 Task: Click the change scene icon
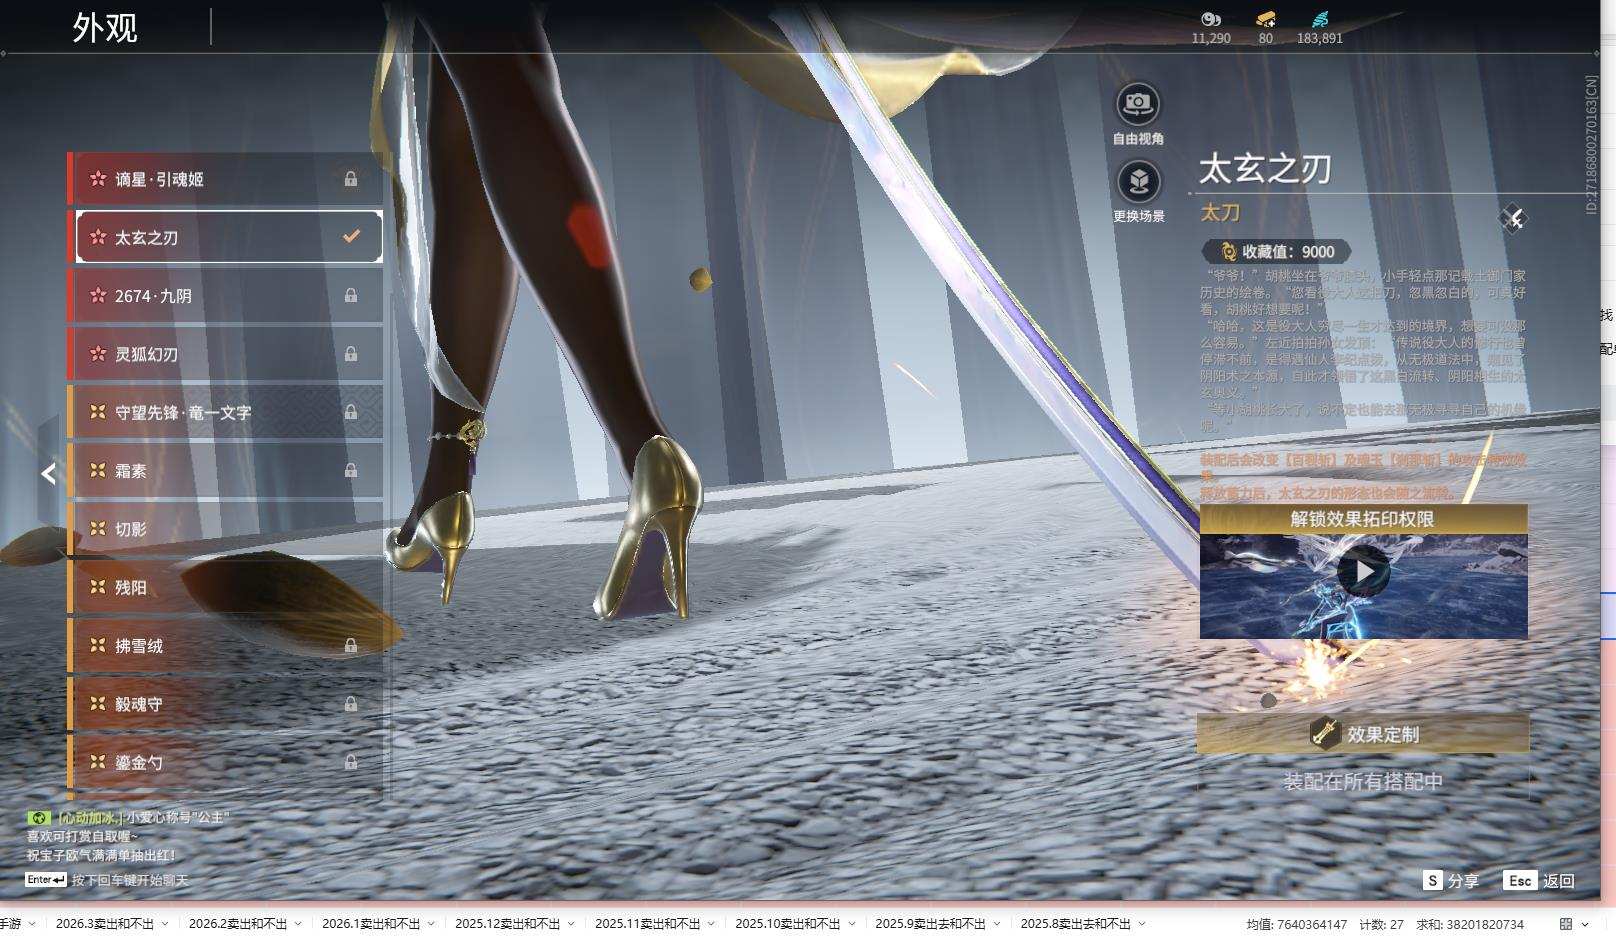(x=1138, y=181)
